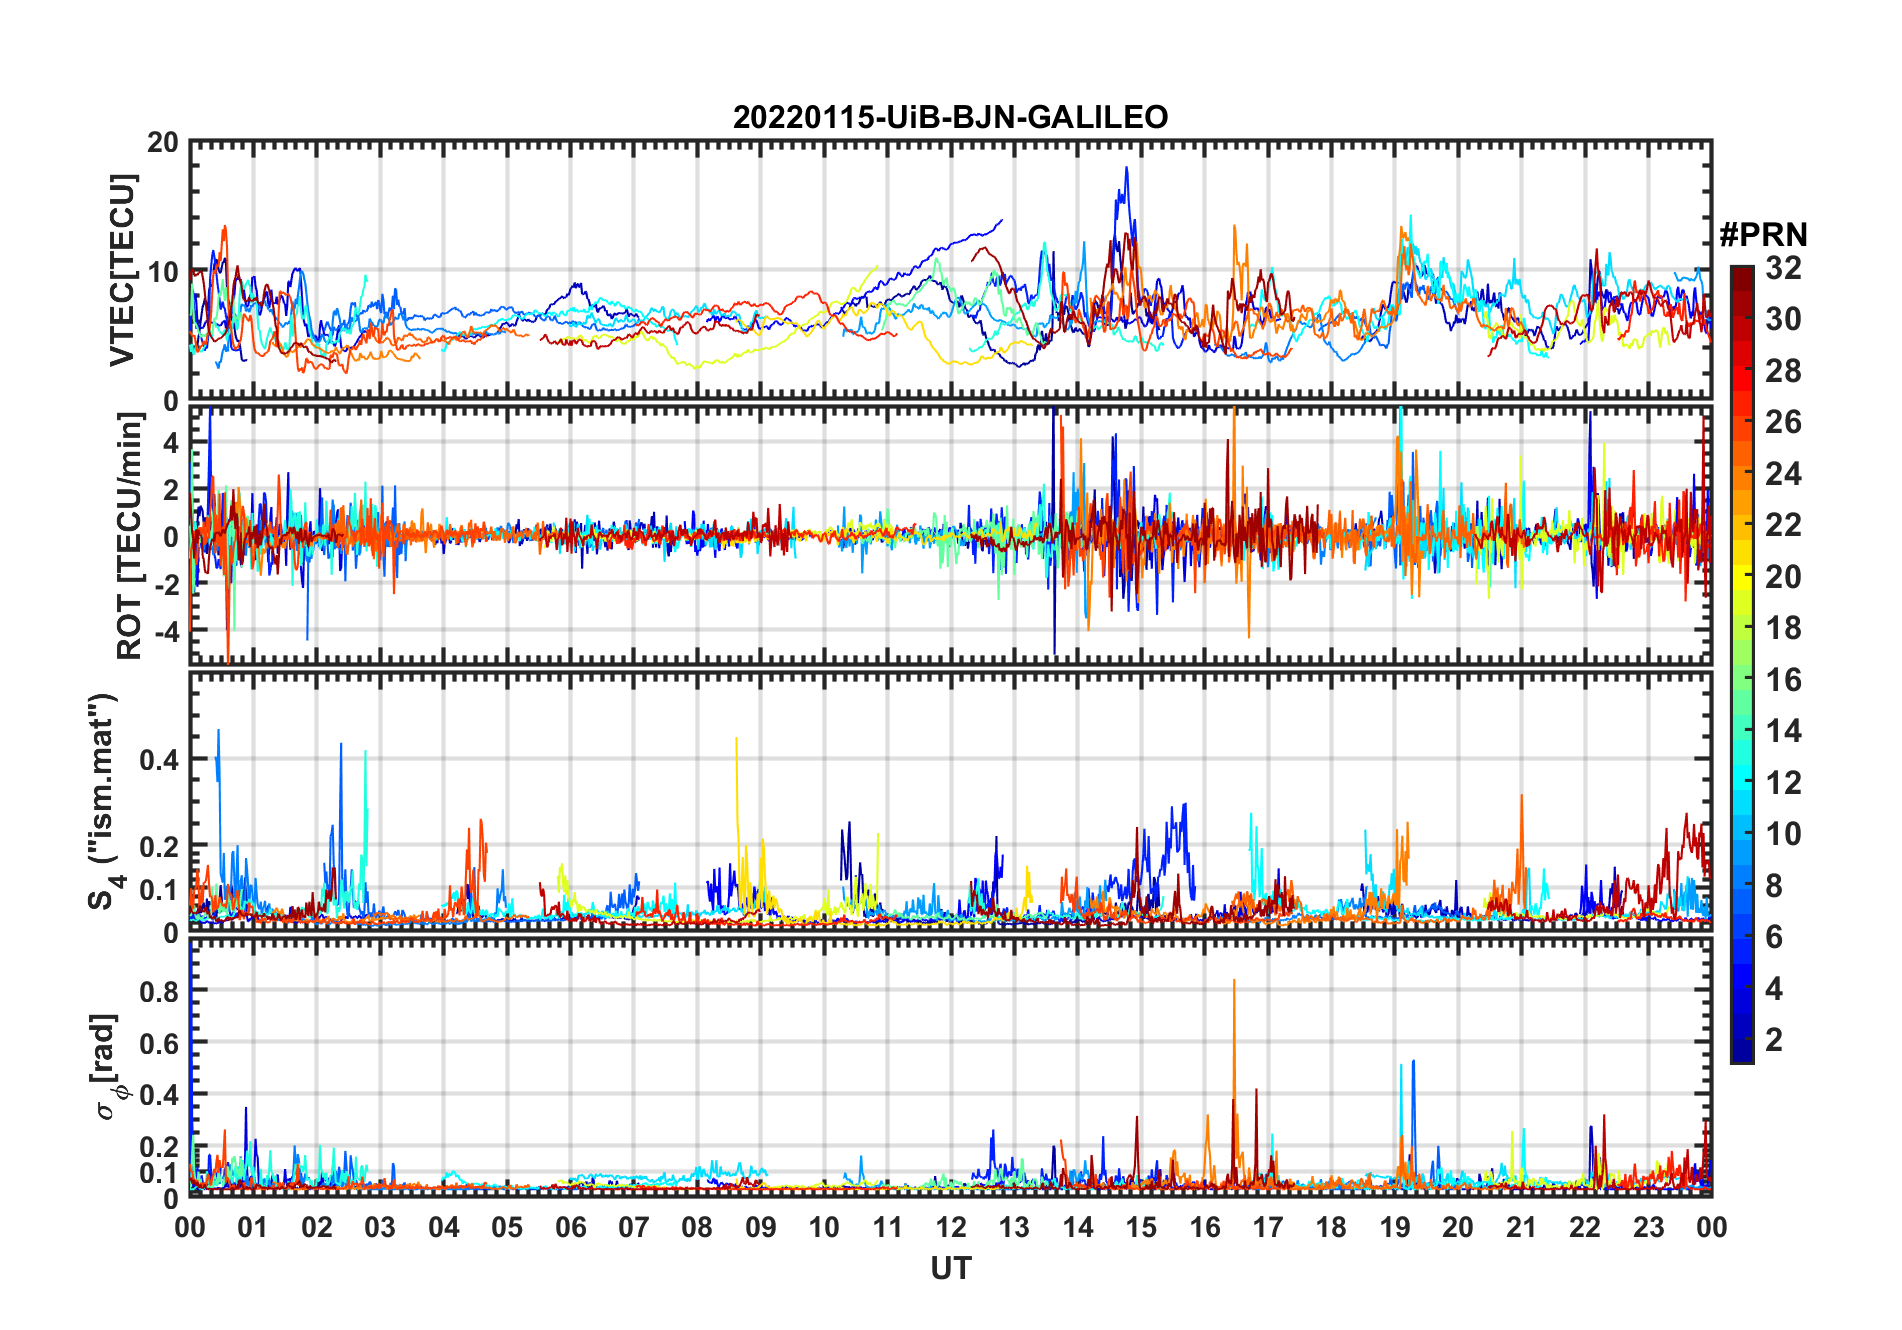This screenshot has height=1330, width=1902.
Task: Click x-axis hour tick 23
Action: pyautogui.click(x=1648, y=1227)
